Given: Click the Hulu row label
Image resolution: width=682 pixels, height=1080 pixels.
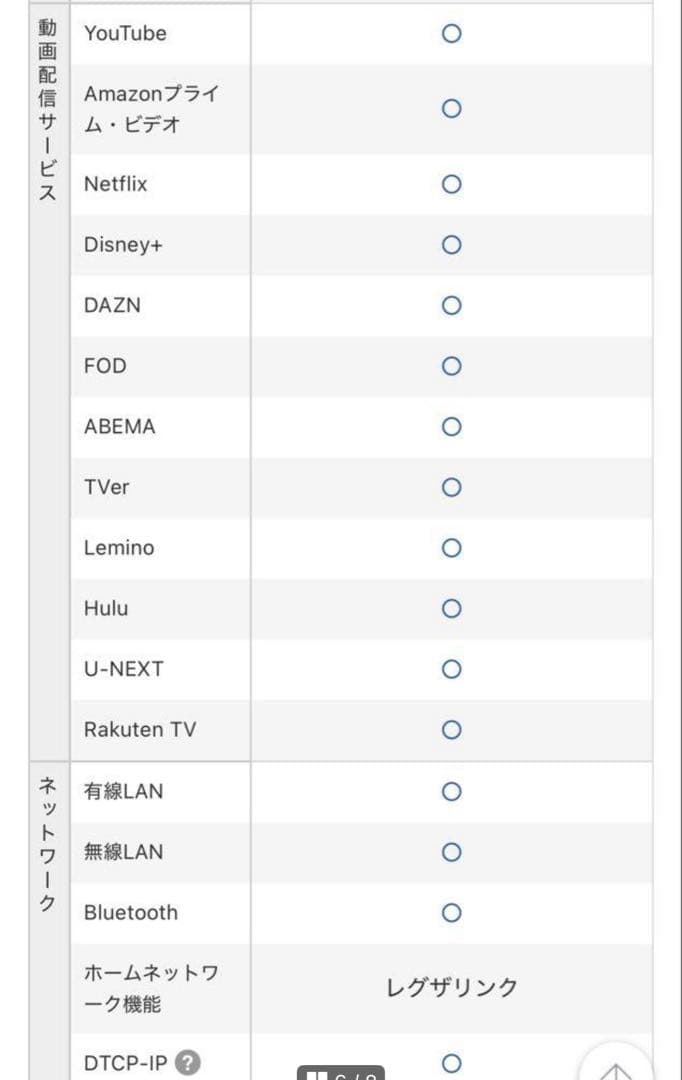Looking at the screenshot, I should tap(106, 608).
